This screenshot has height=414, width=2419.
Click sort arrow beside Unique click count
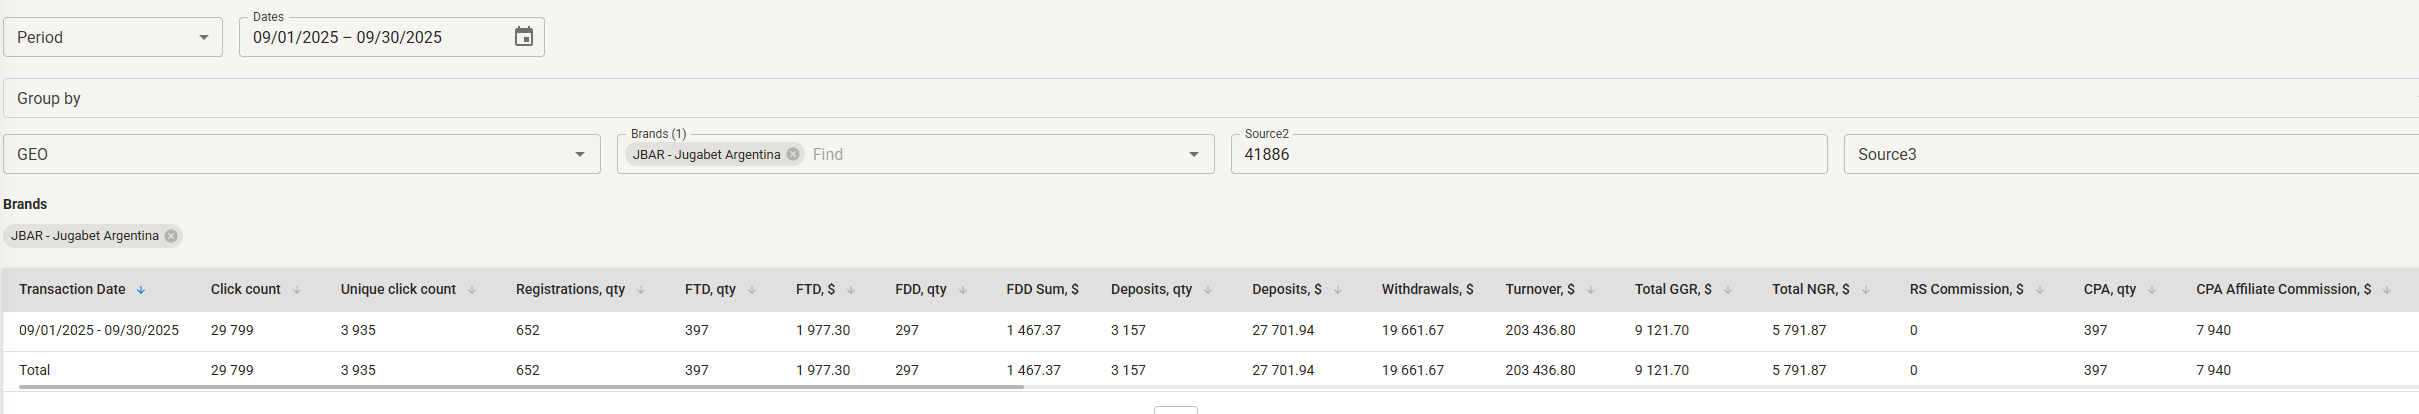tap(472, 290)
